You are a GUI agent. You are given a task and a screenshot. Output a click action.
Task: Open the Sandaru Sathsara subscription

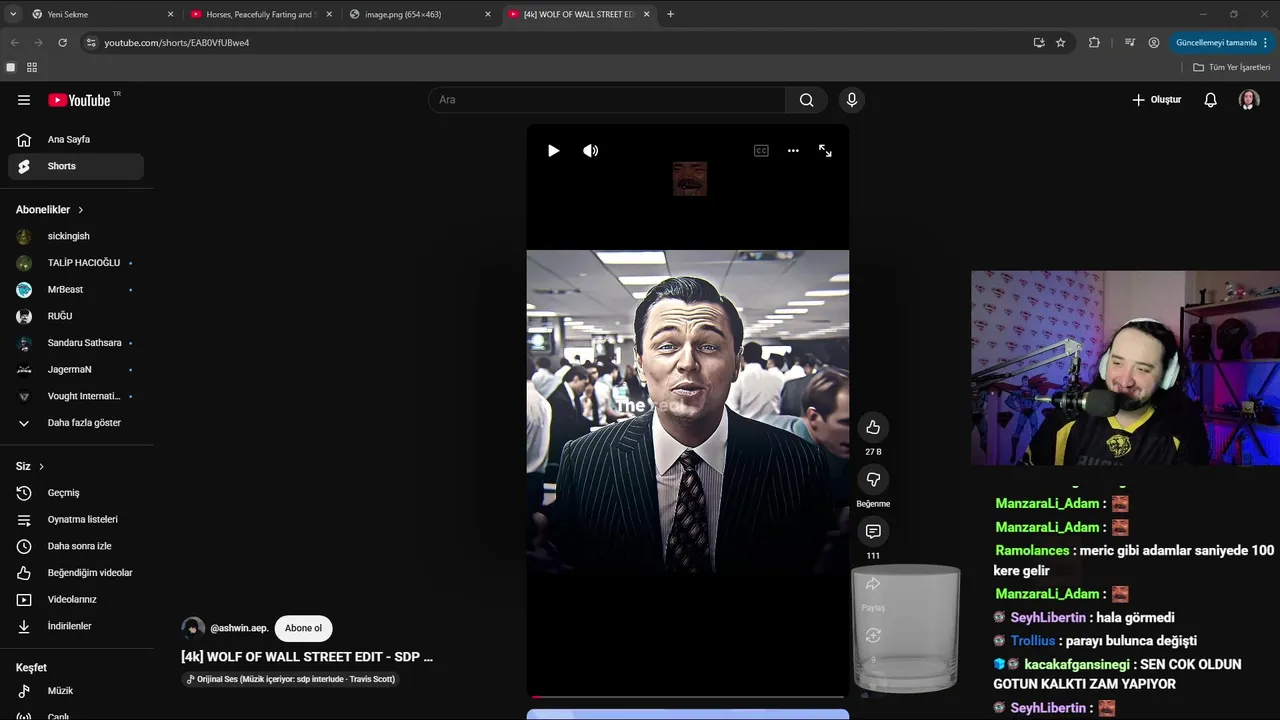(76, 343)
